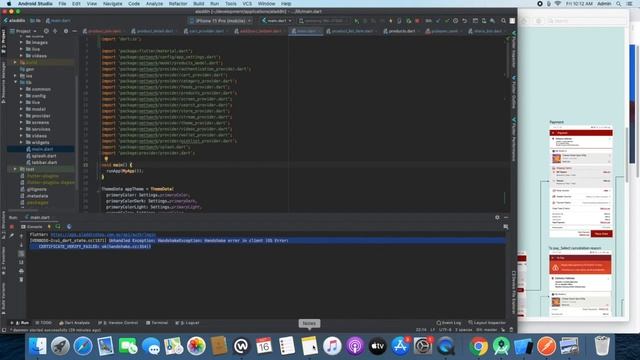Click the Flutter Hot Reload lightning icon

tap(391, 21)
